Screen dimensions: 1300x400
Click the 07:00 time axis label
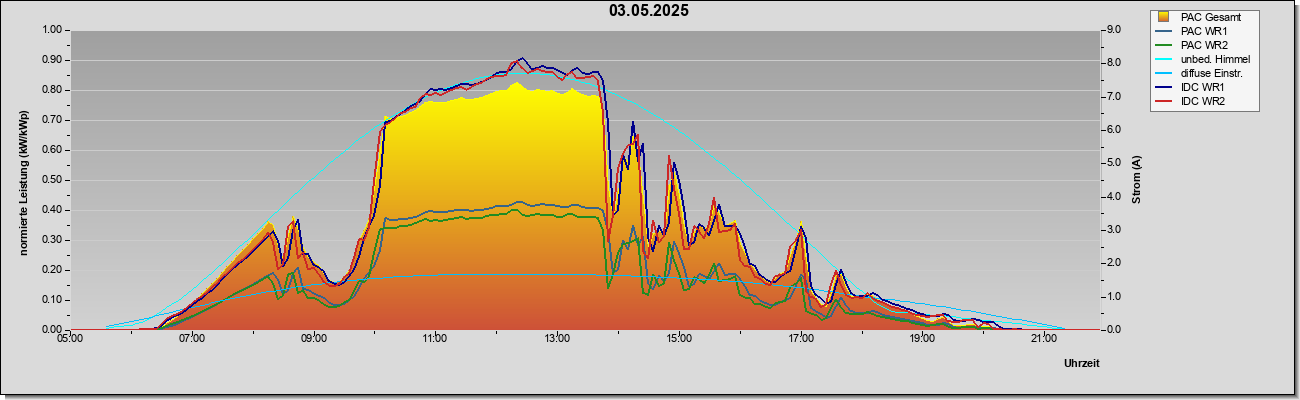click(x=192, y=339)
